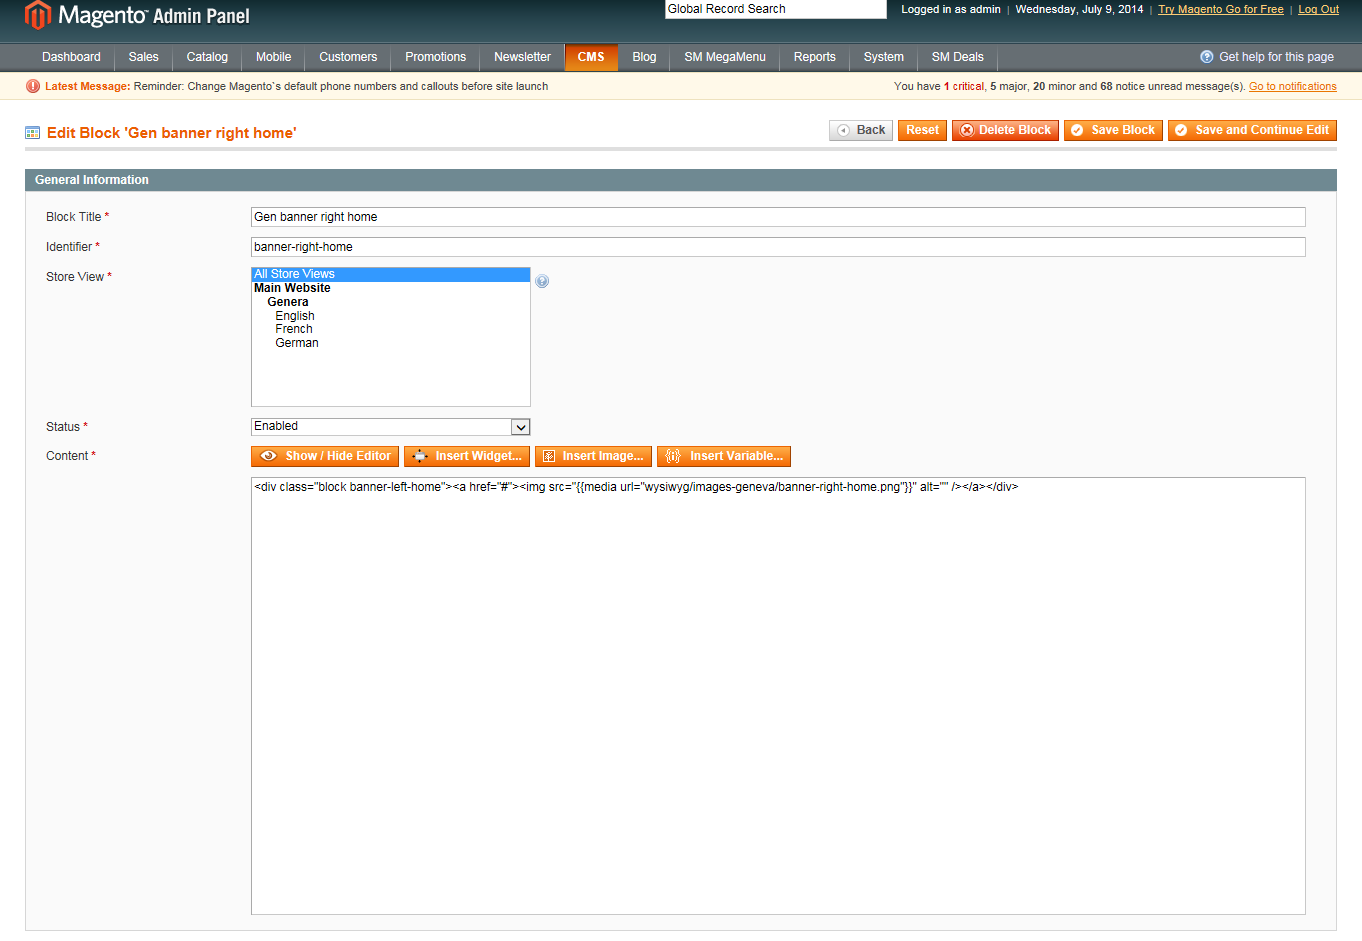Click the red latest message alert icon

click(x=33, y=86)
